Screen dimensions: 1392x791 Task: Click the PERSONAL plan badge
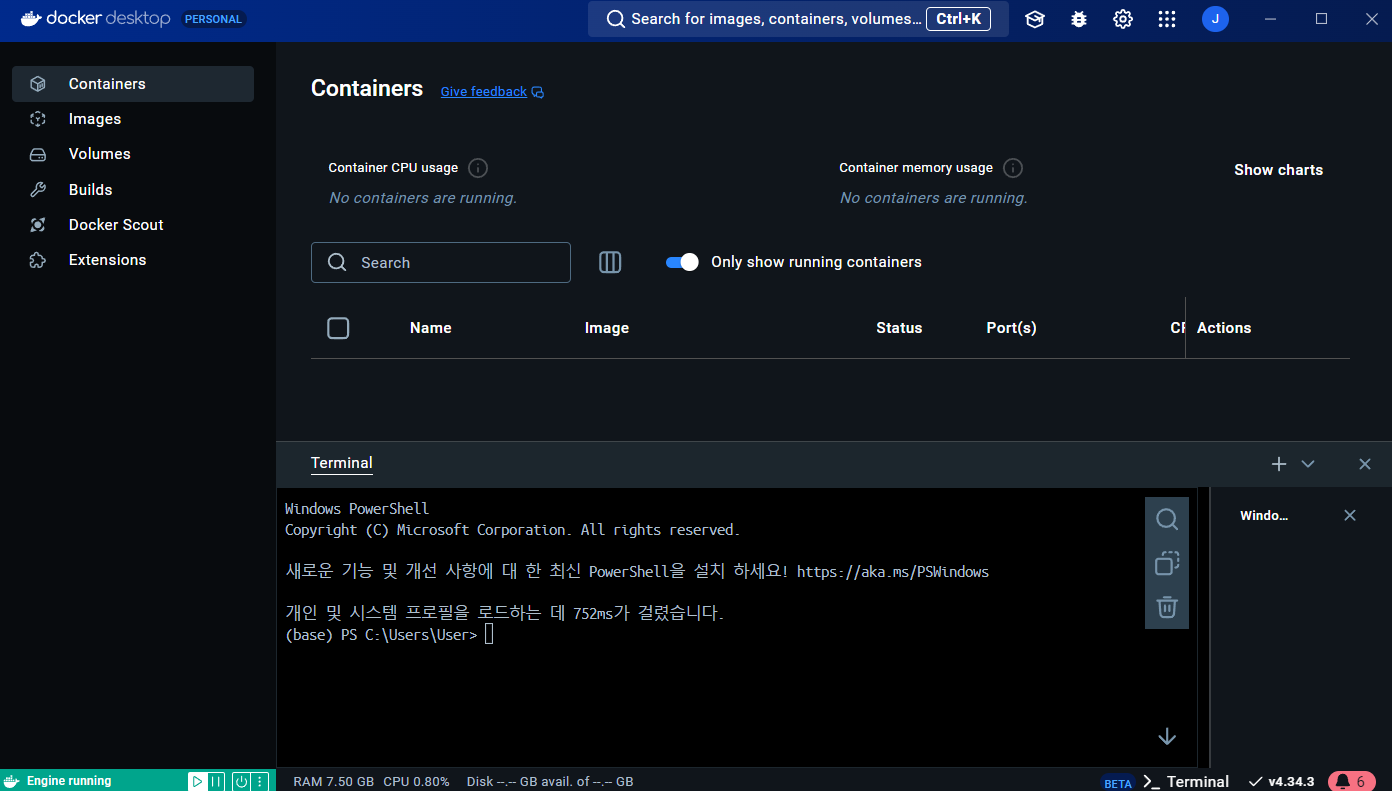coord(215,19)
